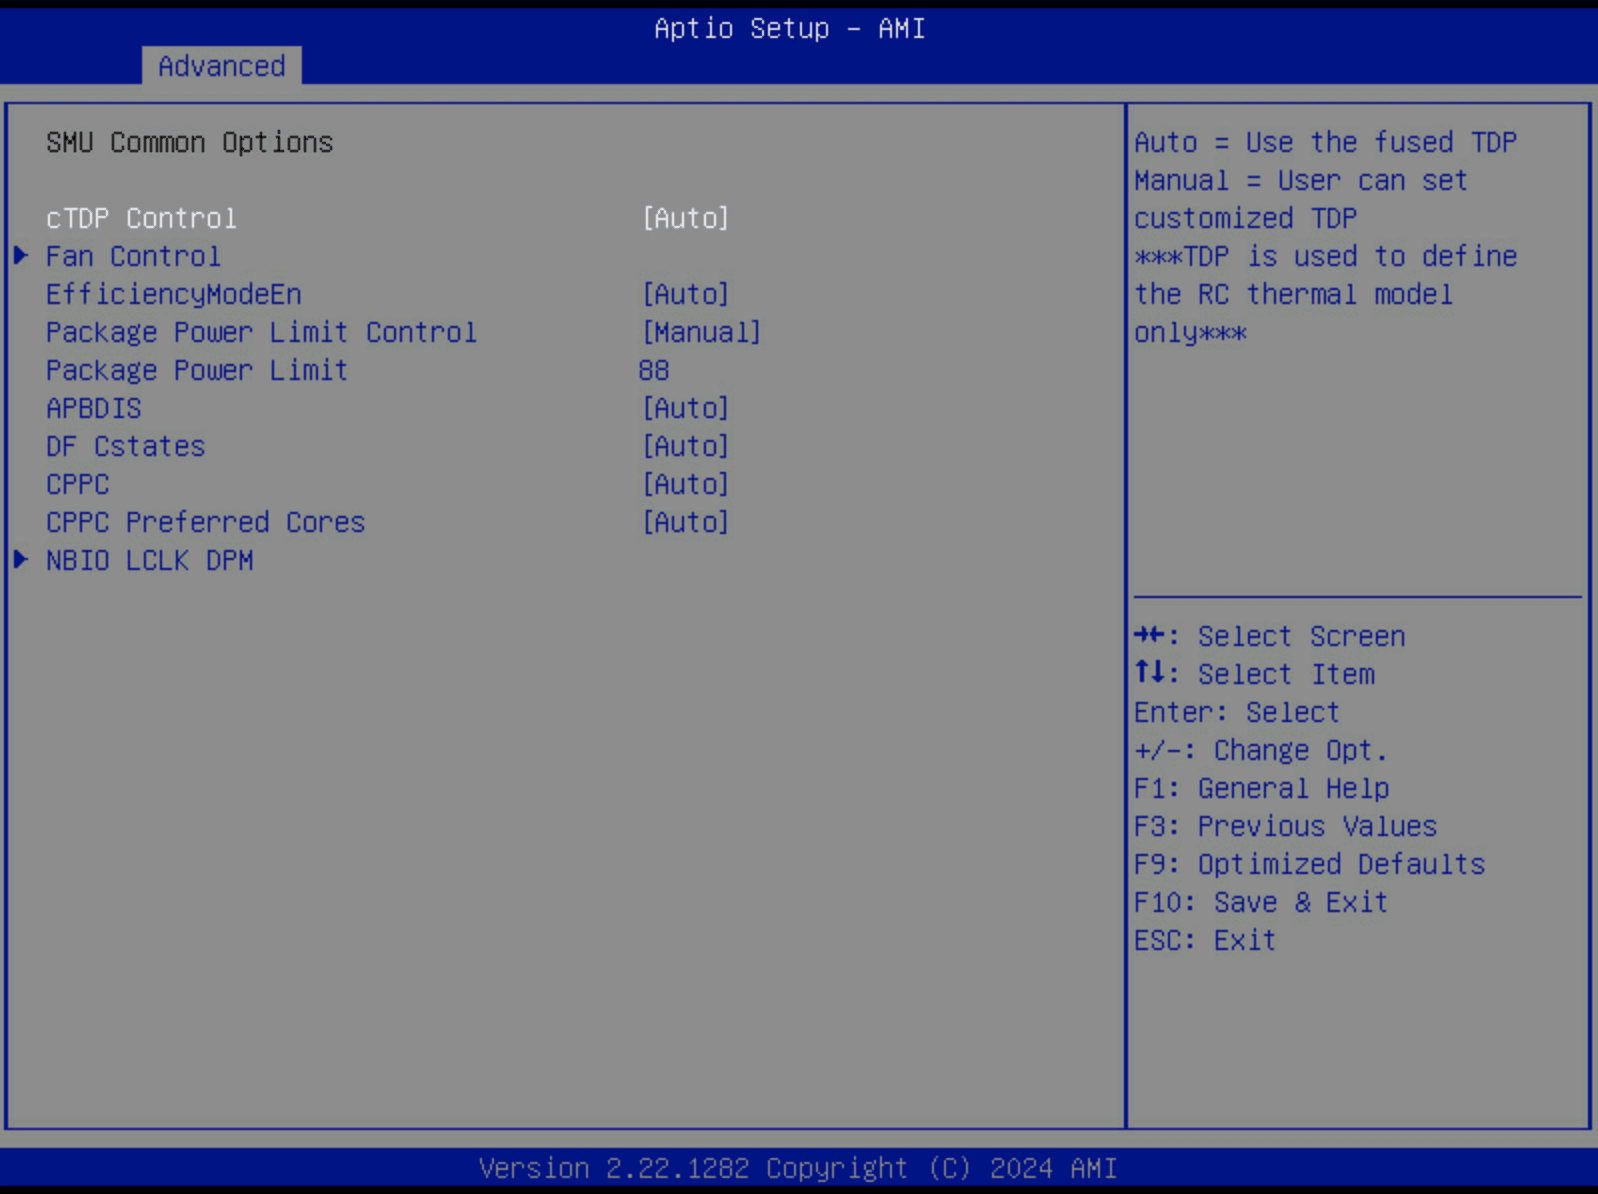Viewport: 1598px width, 1194px height.
Task: Select the DF Cstates setting
Action: click(x=125, y=446)
